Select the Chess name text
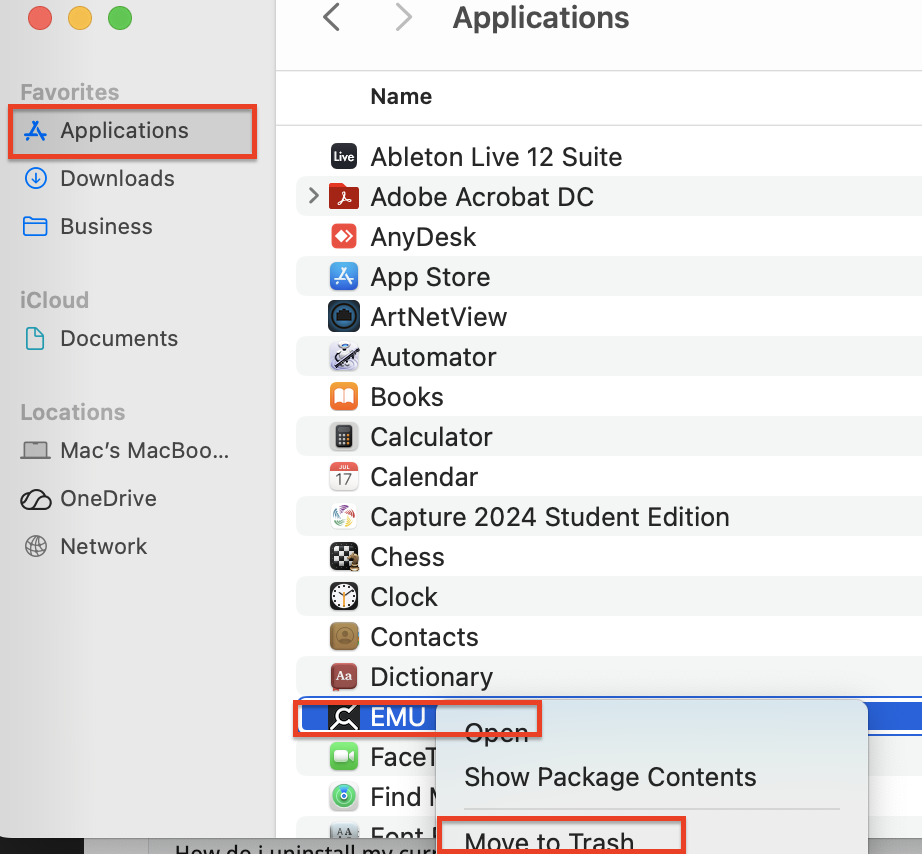 coord(407,557)
